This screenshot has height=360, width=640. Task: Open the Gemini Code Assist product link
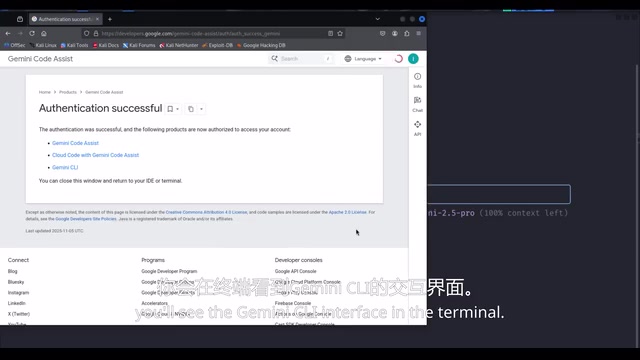76,143
